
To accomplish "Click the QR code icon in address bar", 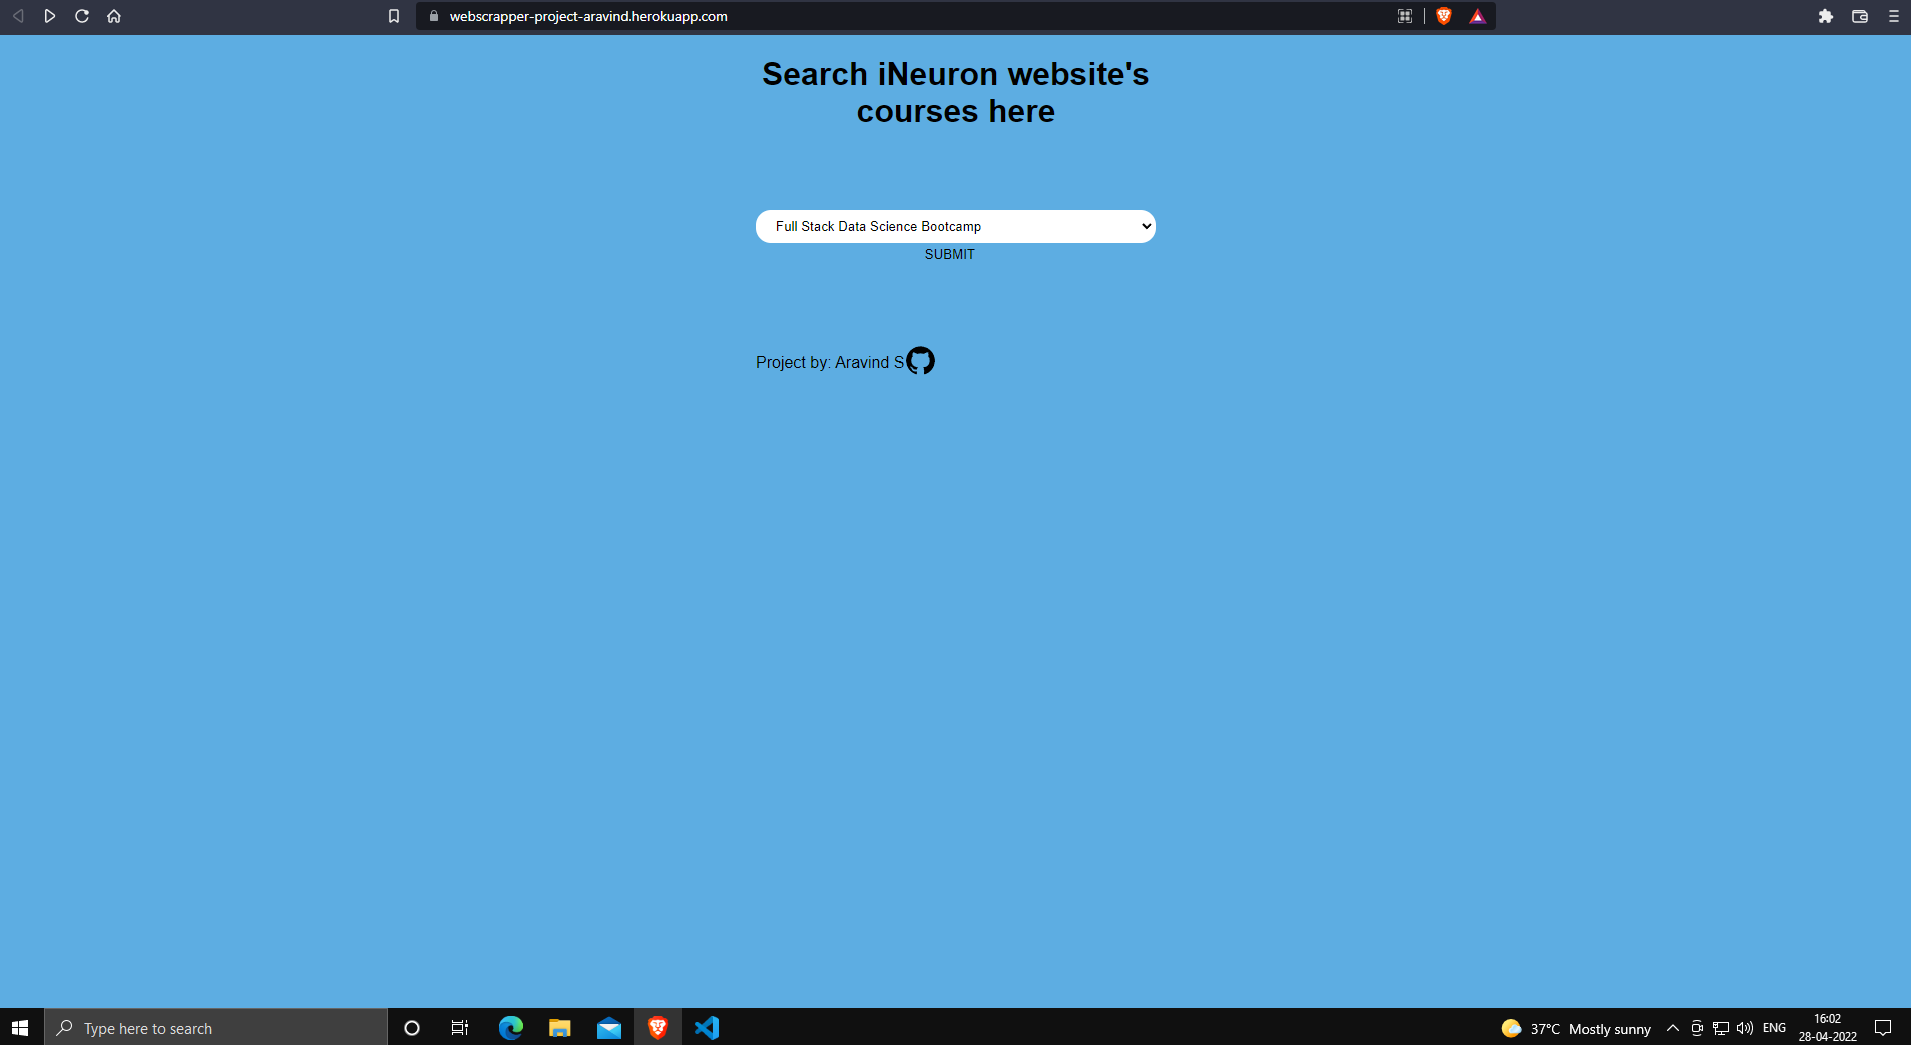I will (x=1405, y=16).
